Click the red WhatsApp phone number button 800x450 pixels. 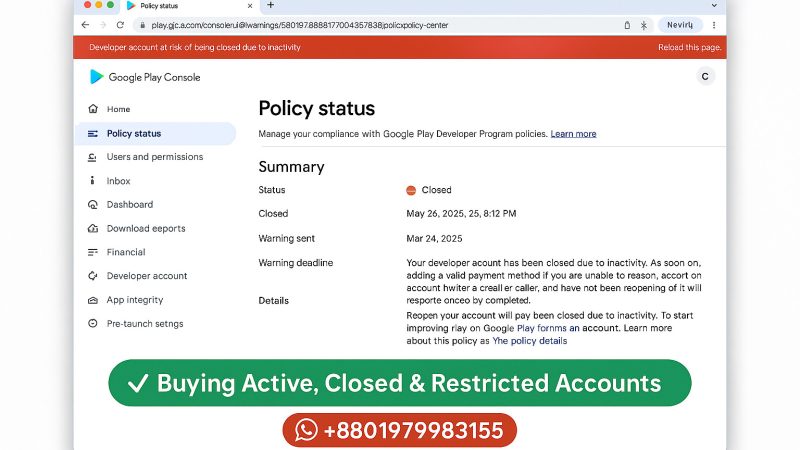[x=399, y=430]
